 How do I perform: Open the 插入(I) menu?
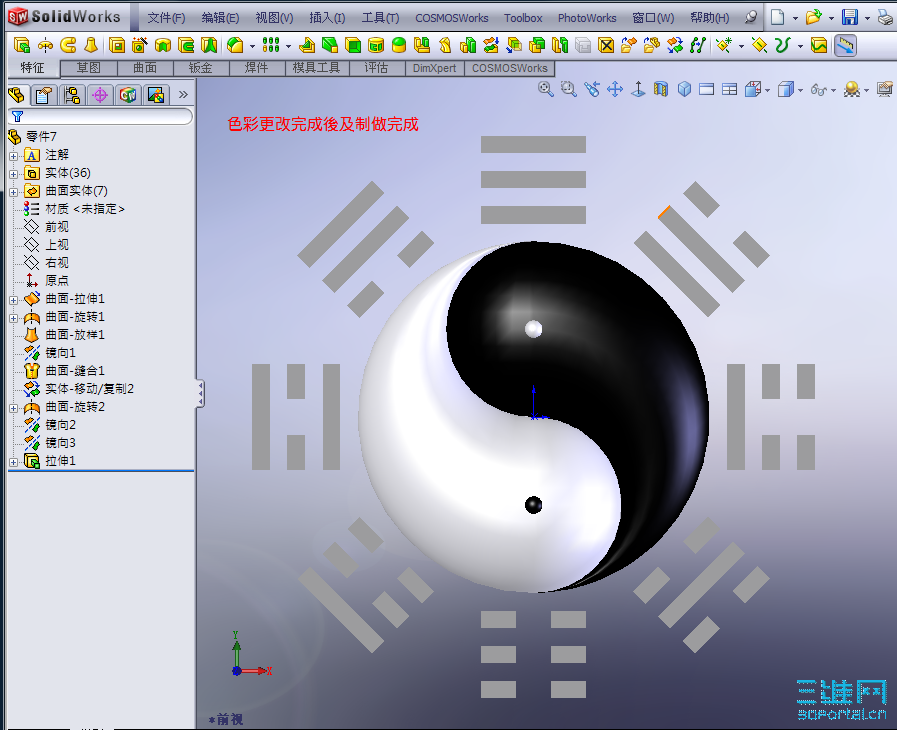327,18
